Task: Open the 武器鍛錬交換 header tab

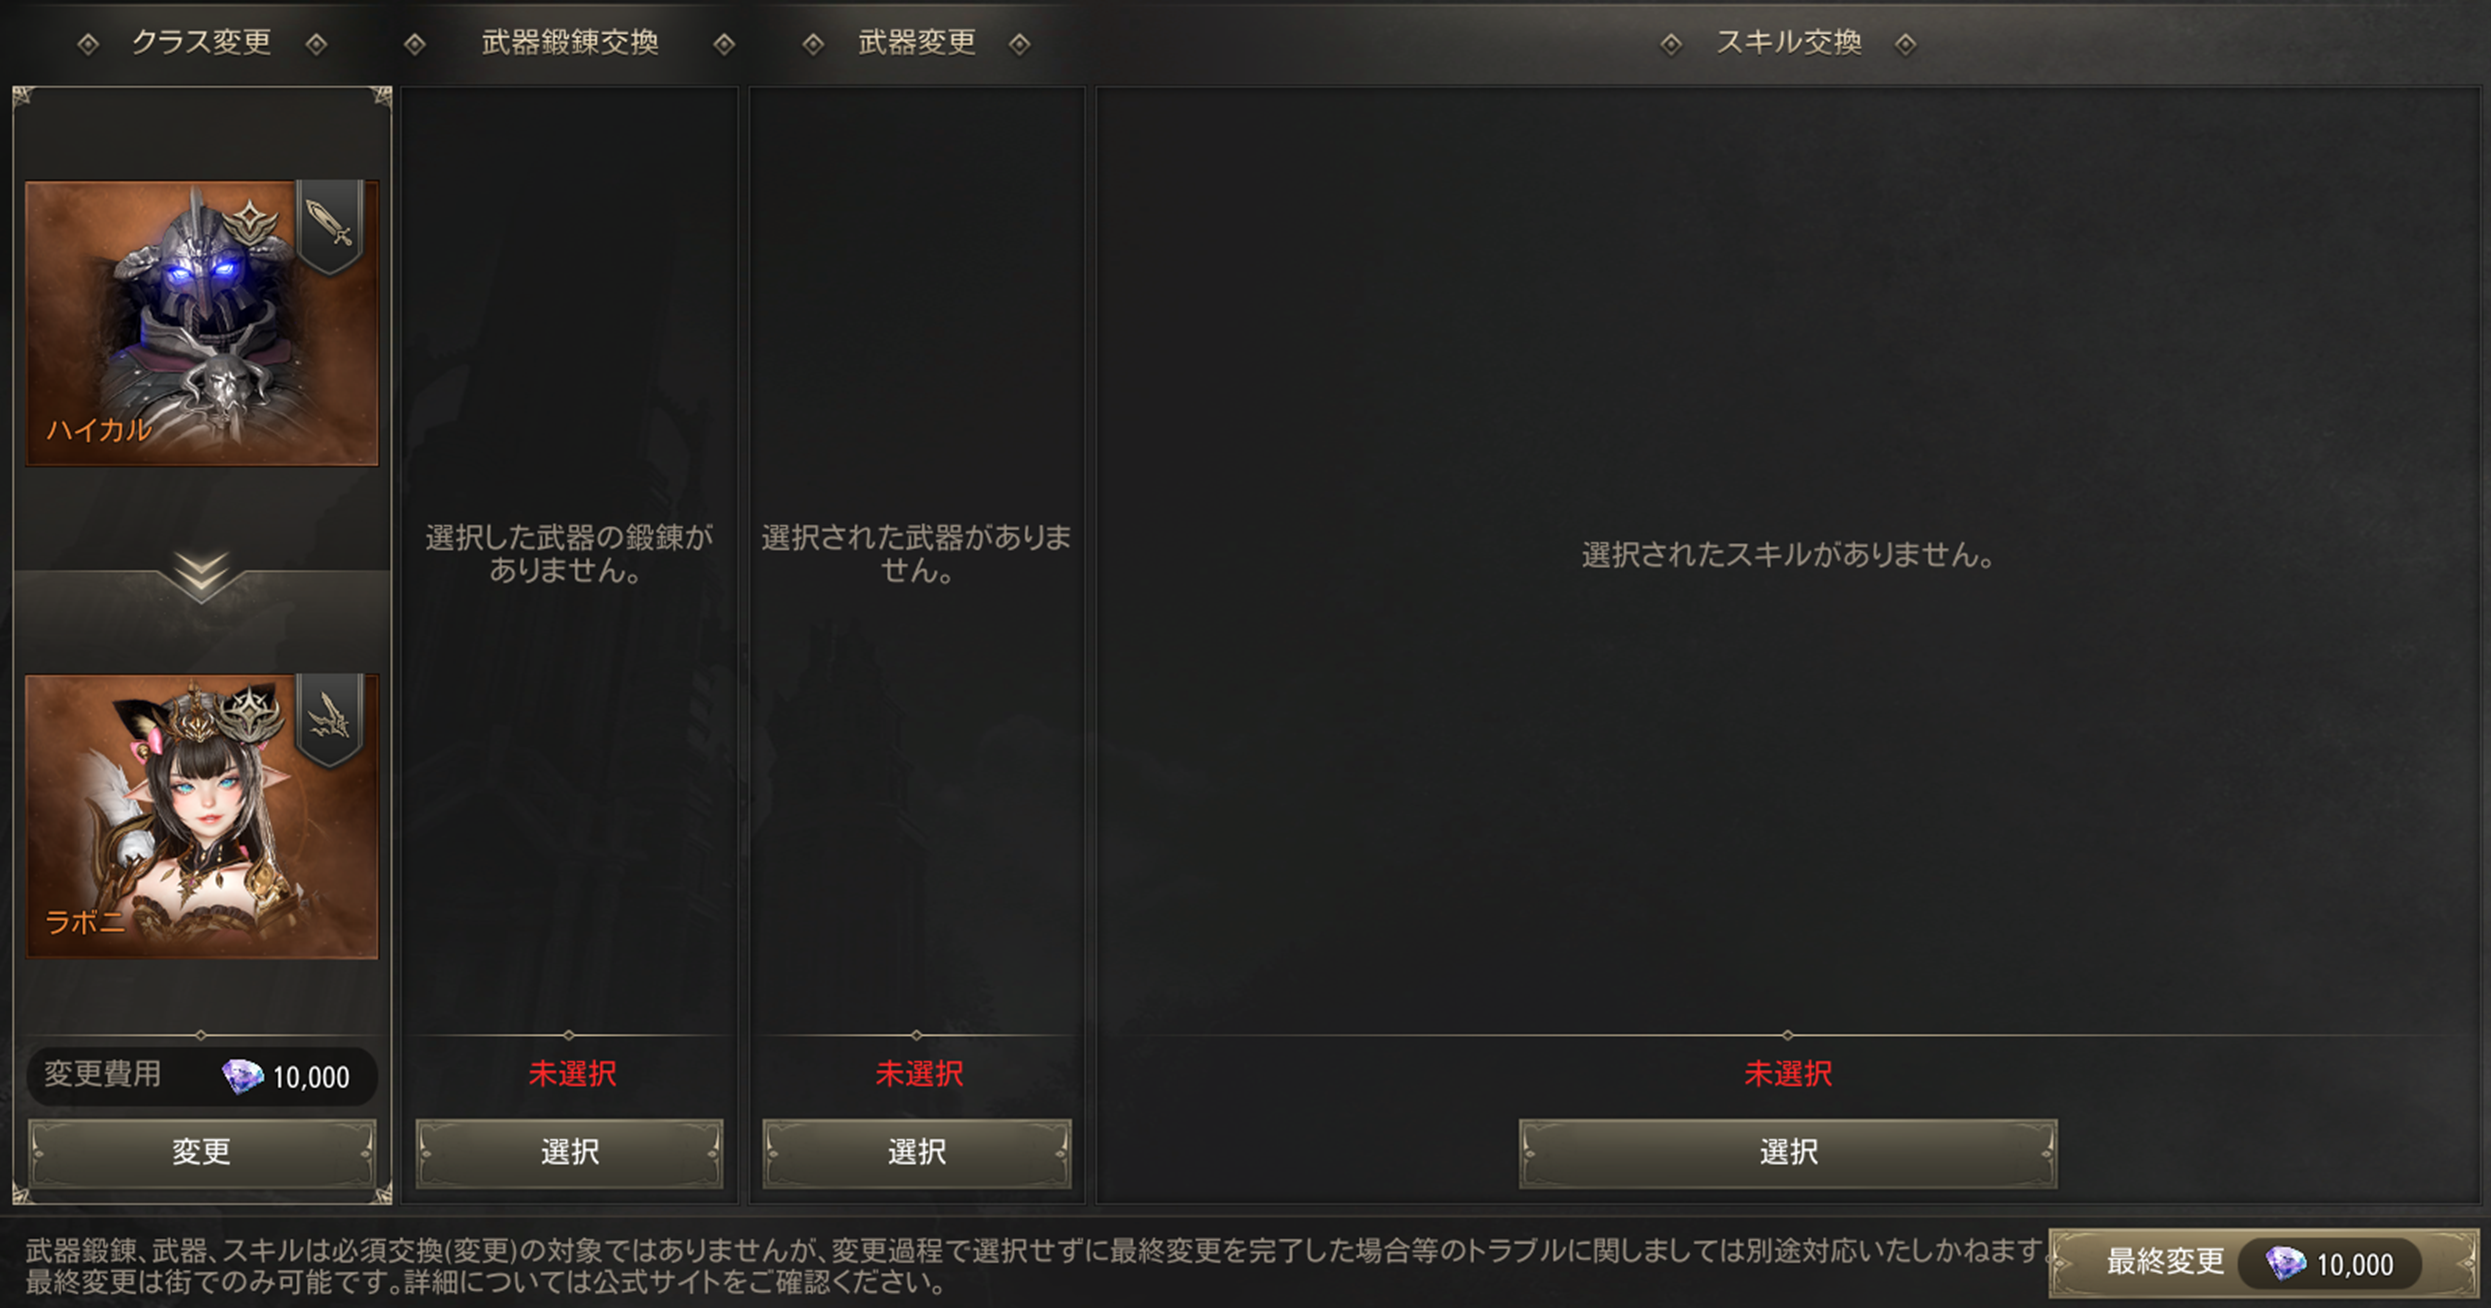Action: tap(570, 42)
